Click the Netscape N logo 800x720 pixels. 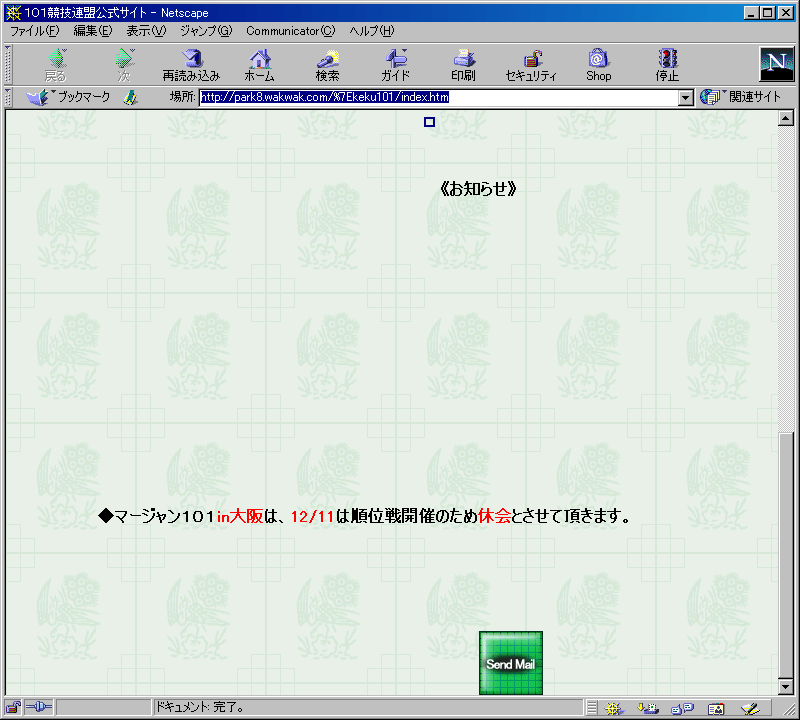tap(777, 64)
